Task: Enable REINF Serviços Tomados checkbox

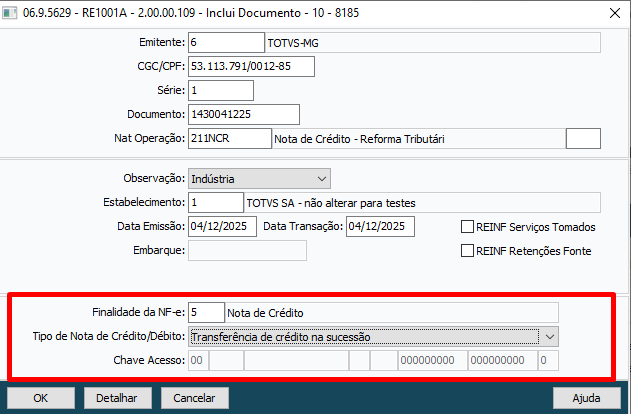Action: (467, 227)
